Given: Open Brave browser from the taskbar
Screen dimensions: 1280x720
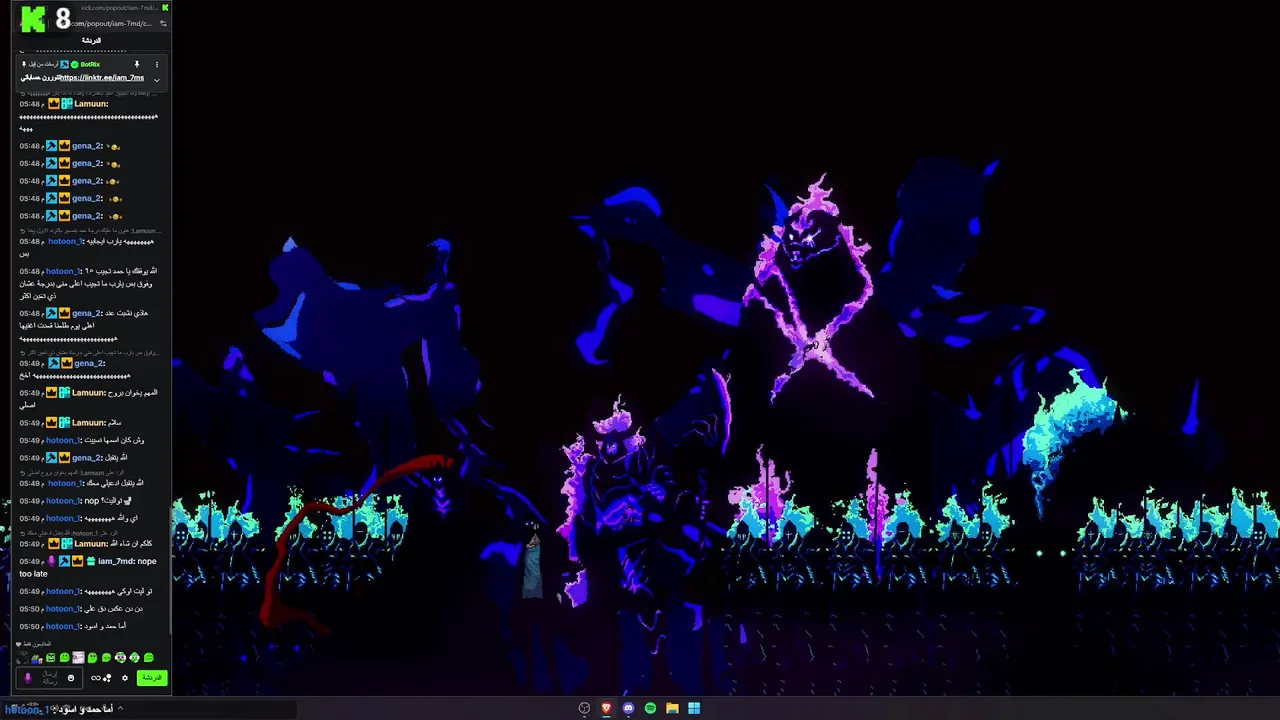Looking at the screenshot, I should pos(606,708).
